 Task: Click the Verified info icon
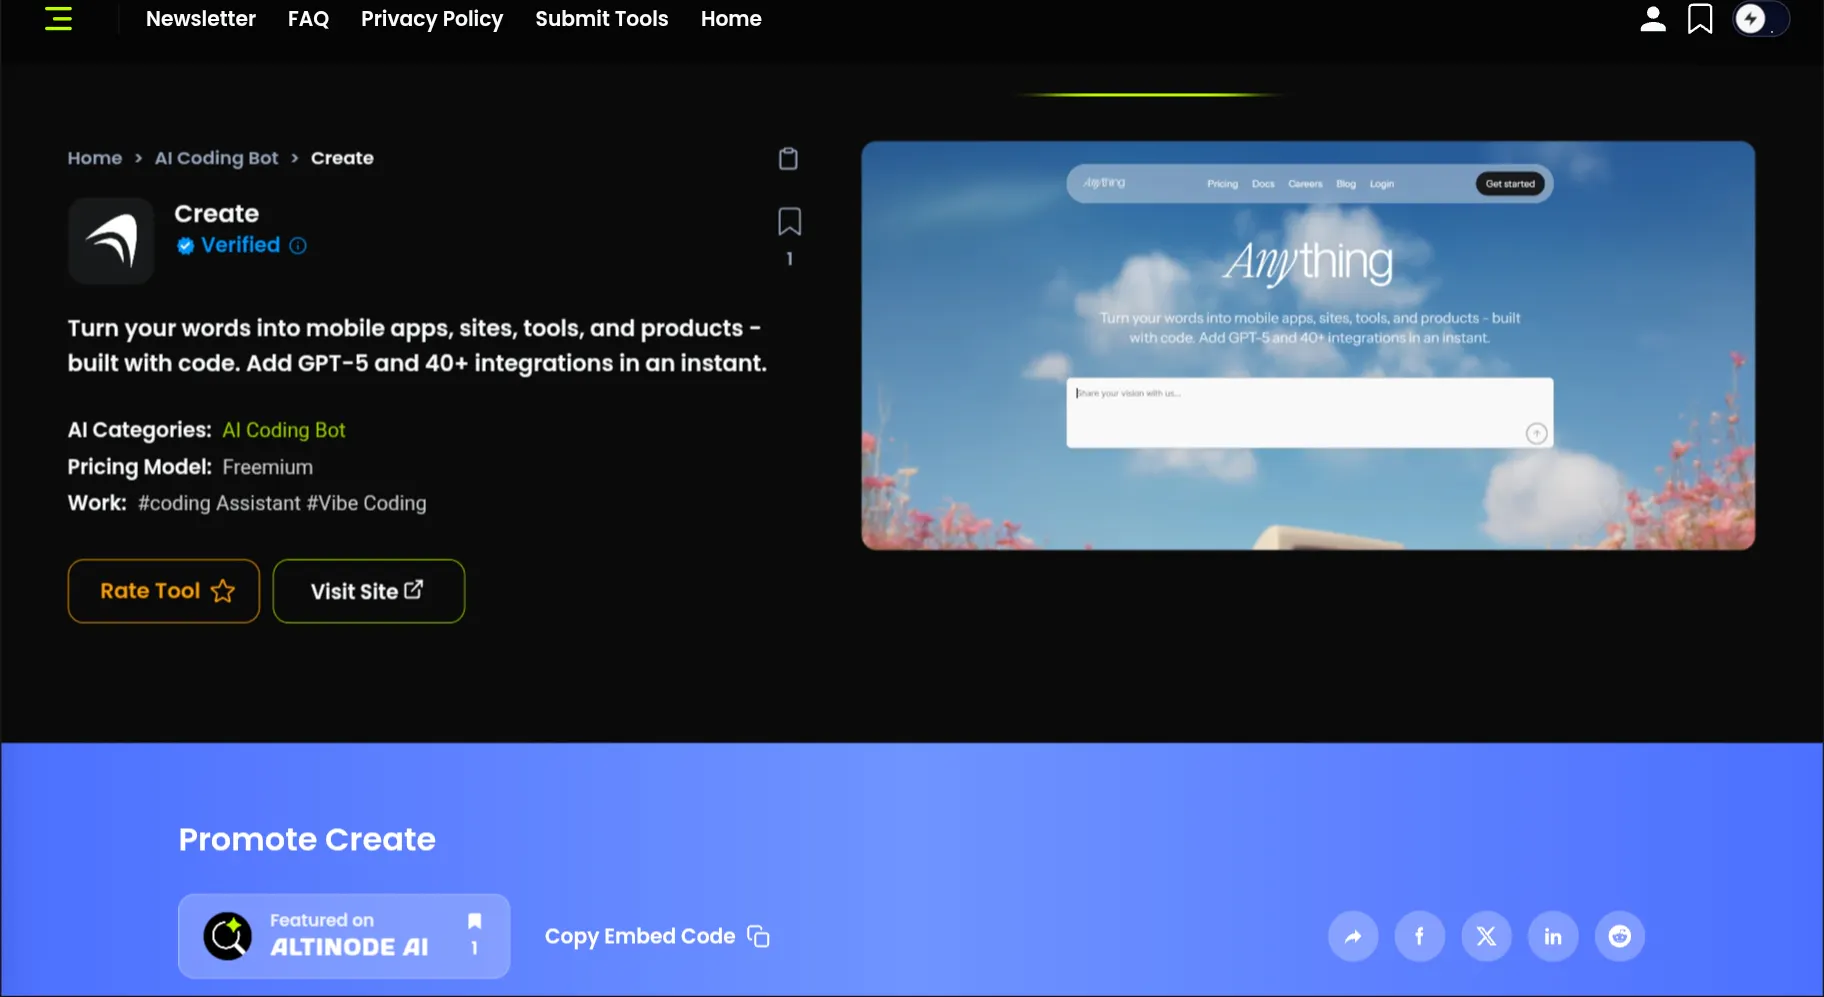coord(298,246)
